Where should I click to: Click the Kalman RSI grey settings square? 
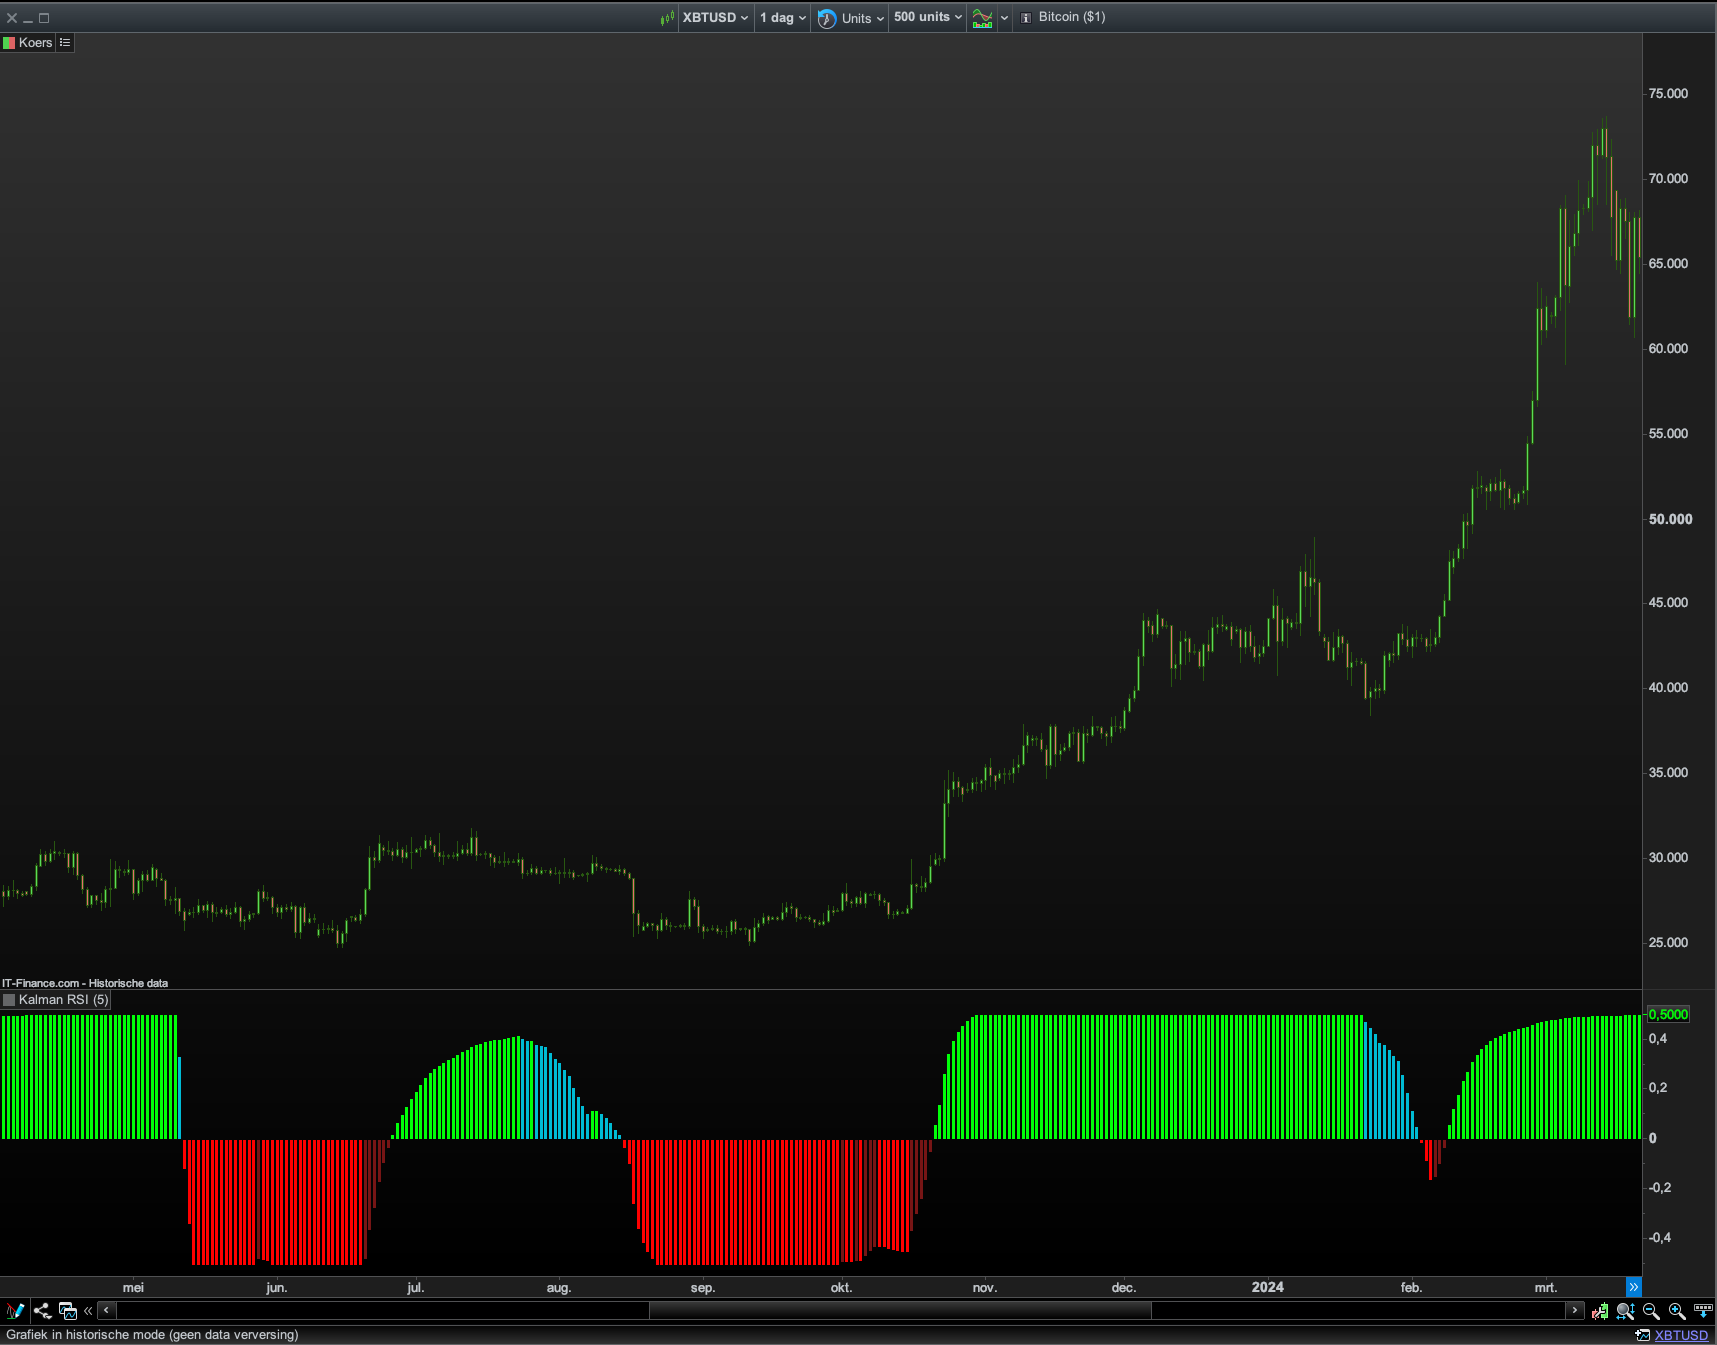coord(9,1000)
